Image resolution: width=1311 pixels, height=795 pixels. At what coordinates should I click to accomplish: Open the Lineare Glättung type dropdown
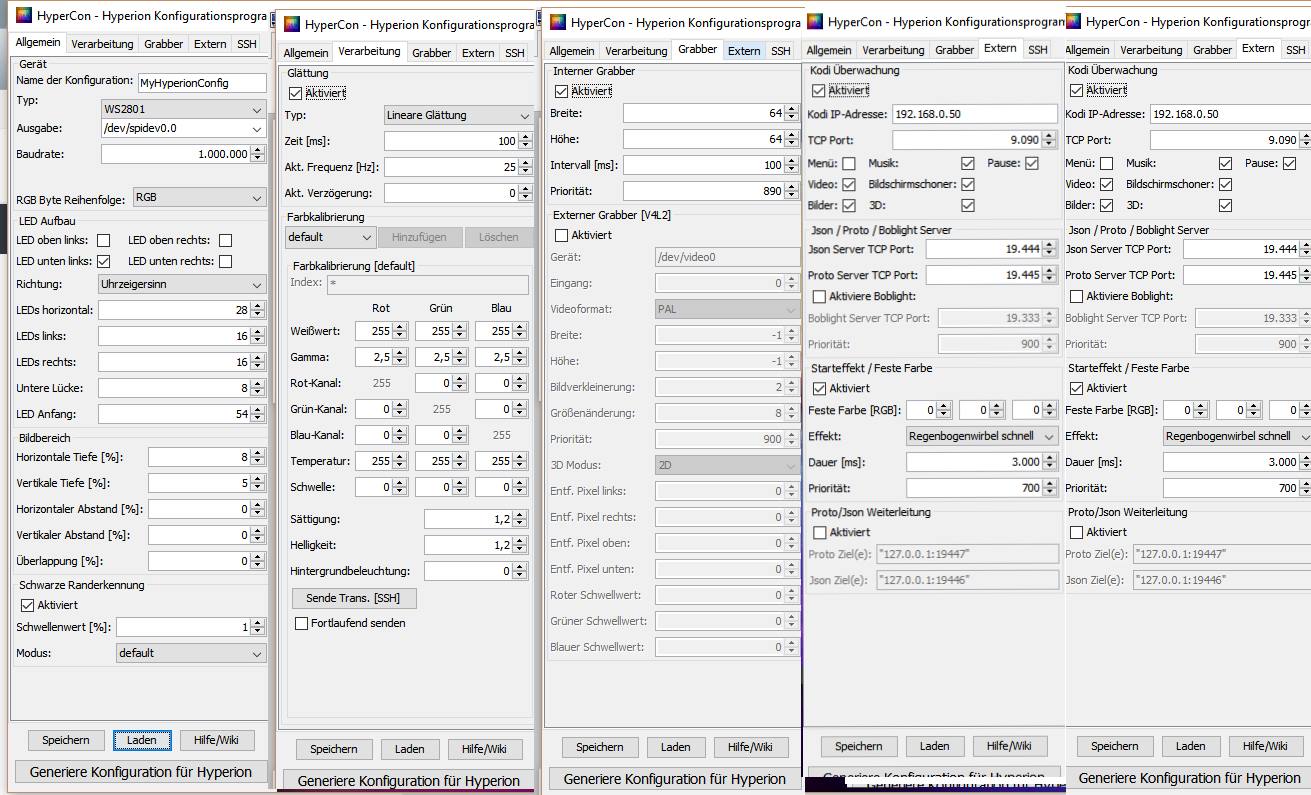pyautogui.click(x=458, y=115)
